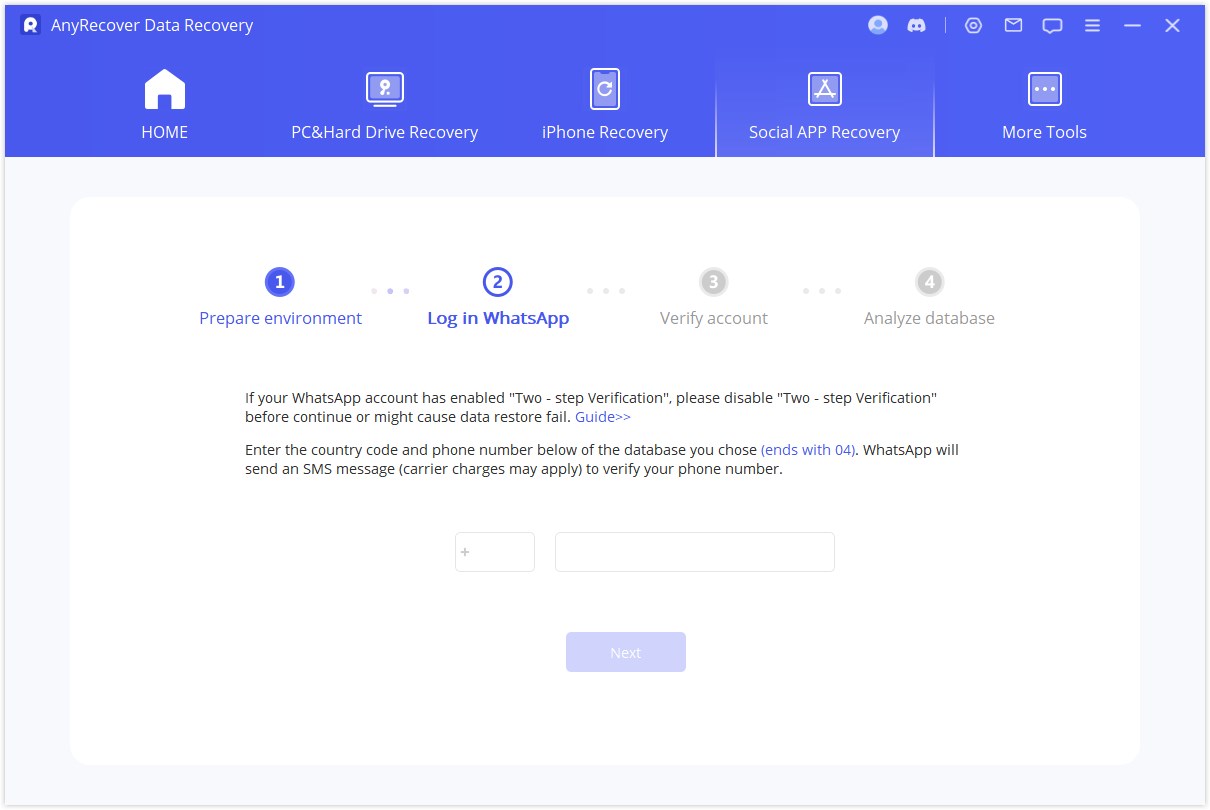Click step 4 circle for Analyze database
The width and height of the screenshot is (1210, 810).
coord(929,282)
